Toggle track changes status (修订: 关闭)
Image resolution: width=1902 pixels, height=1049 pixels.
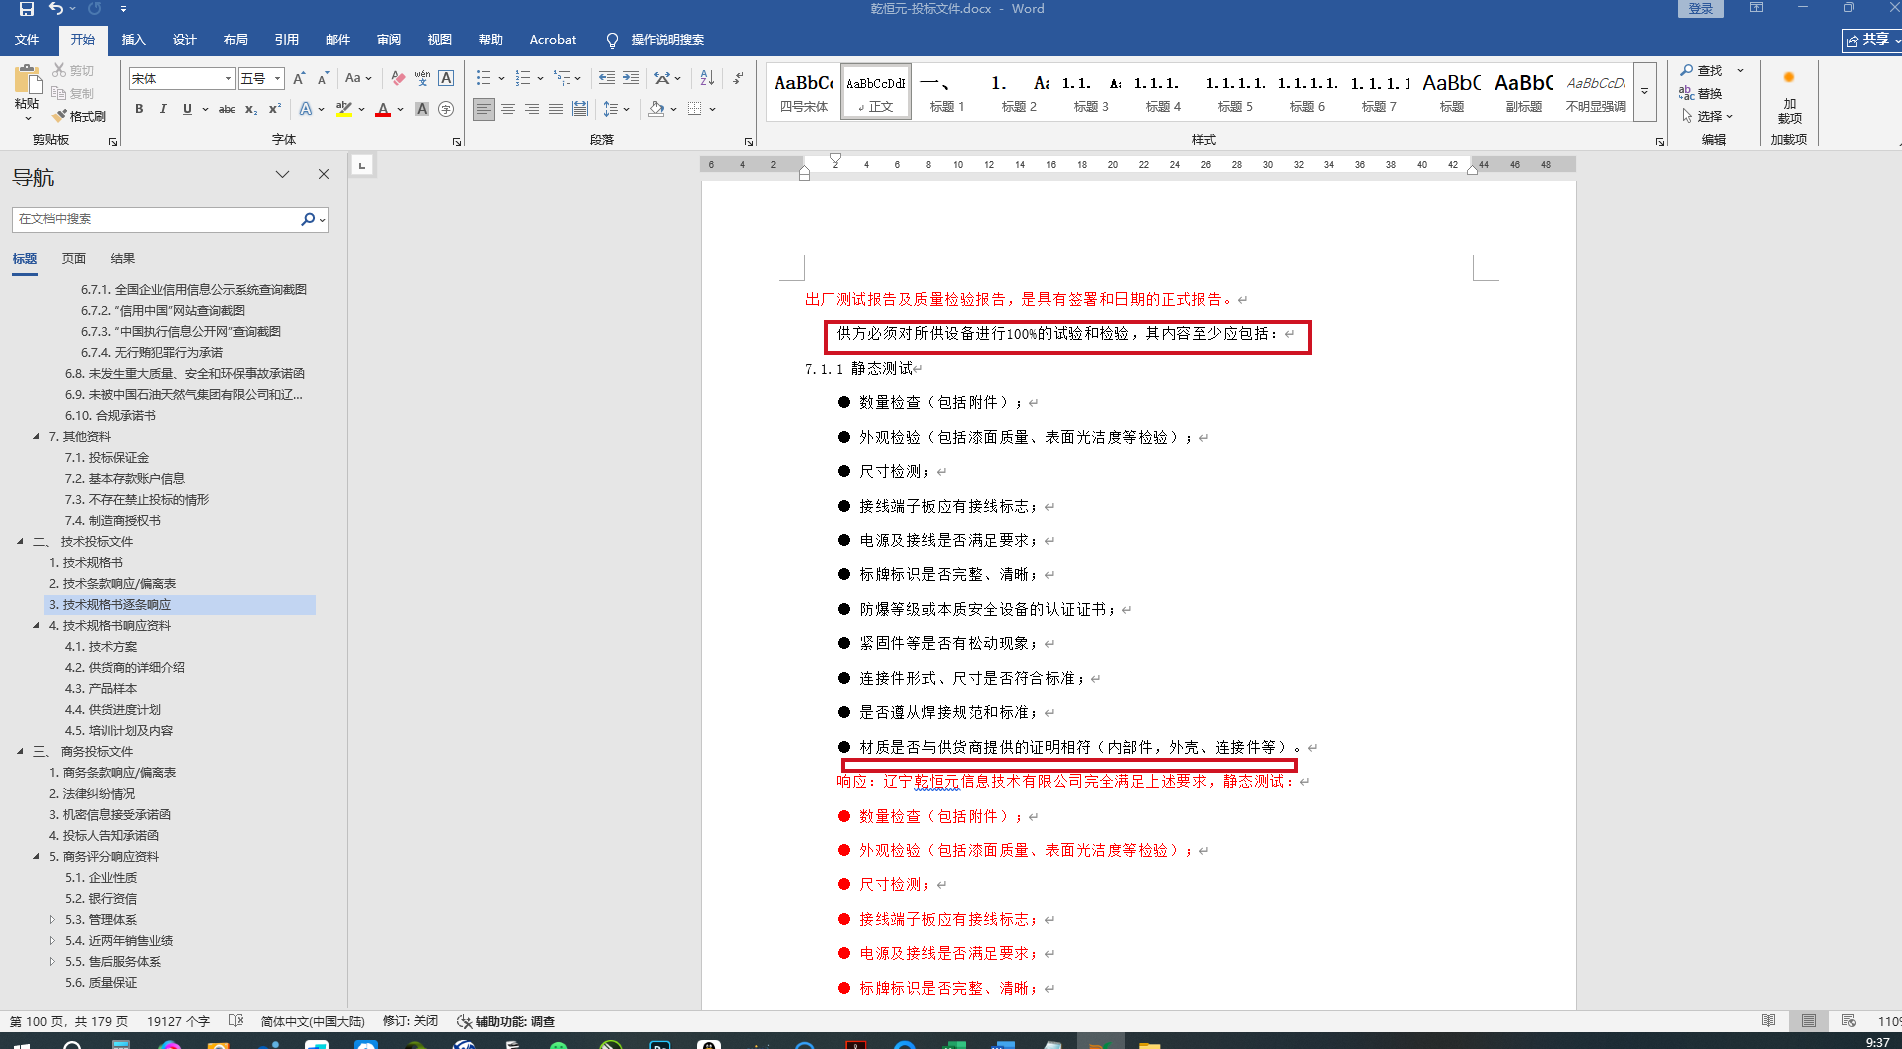tap(410, 1021)
